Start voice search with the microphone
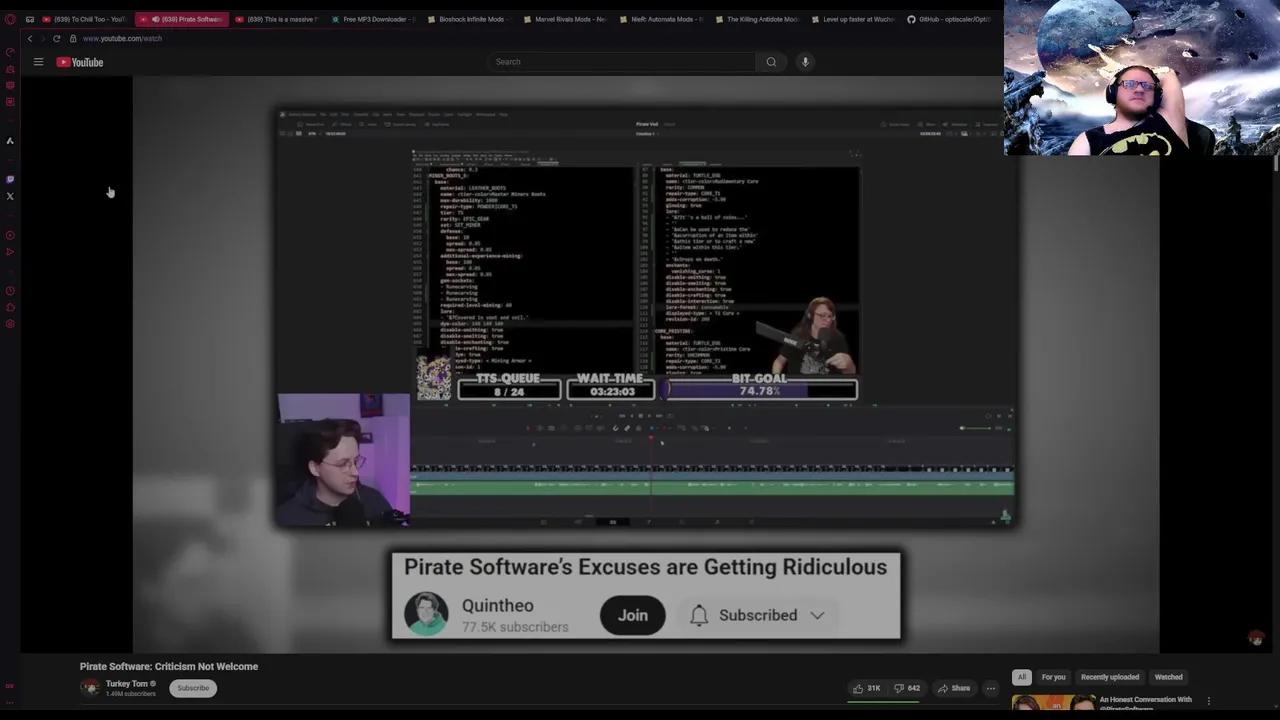 [x=805, y=62]
